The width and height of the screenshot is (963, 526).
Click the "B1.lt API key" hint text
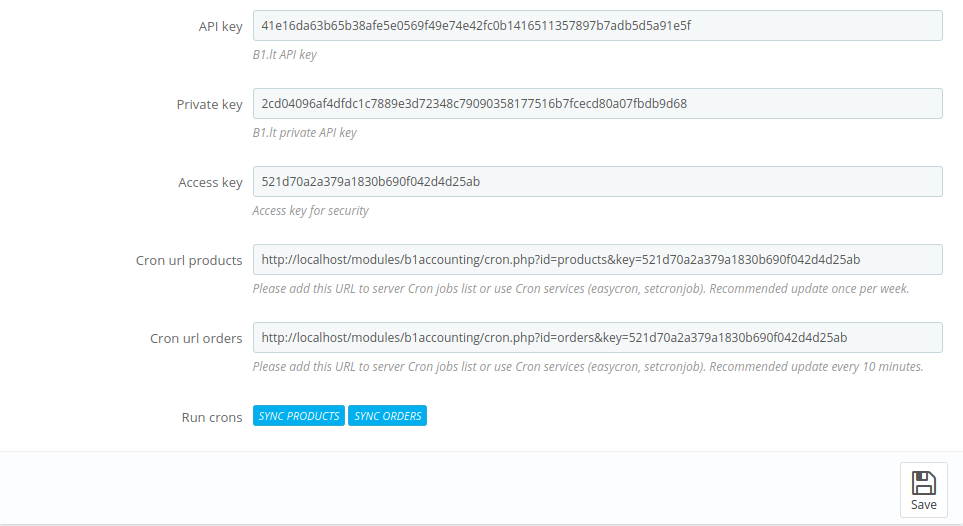(x=284, y=55)
